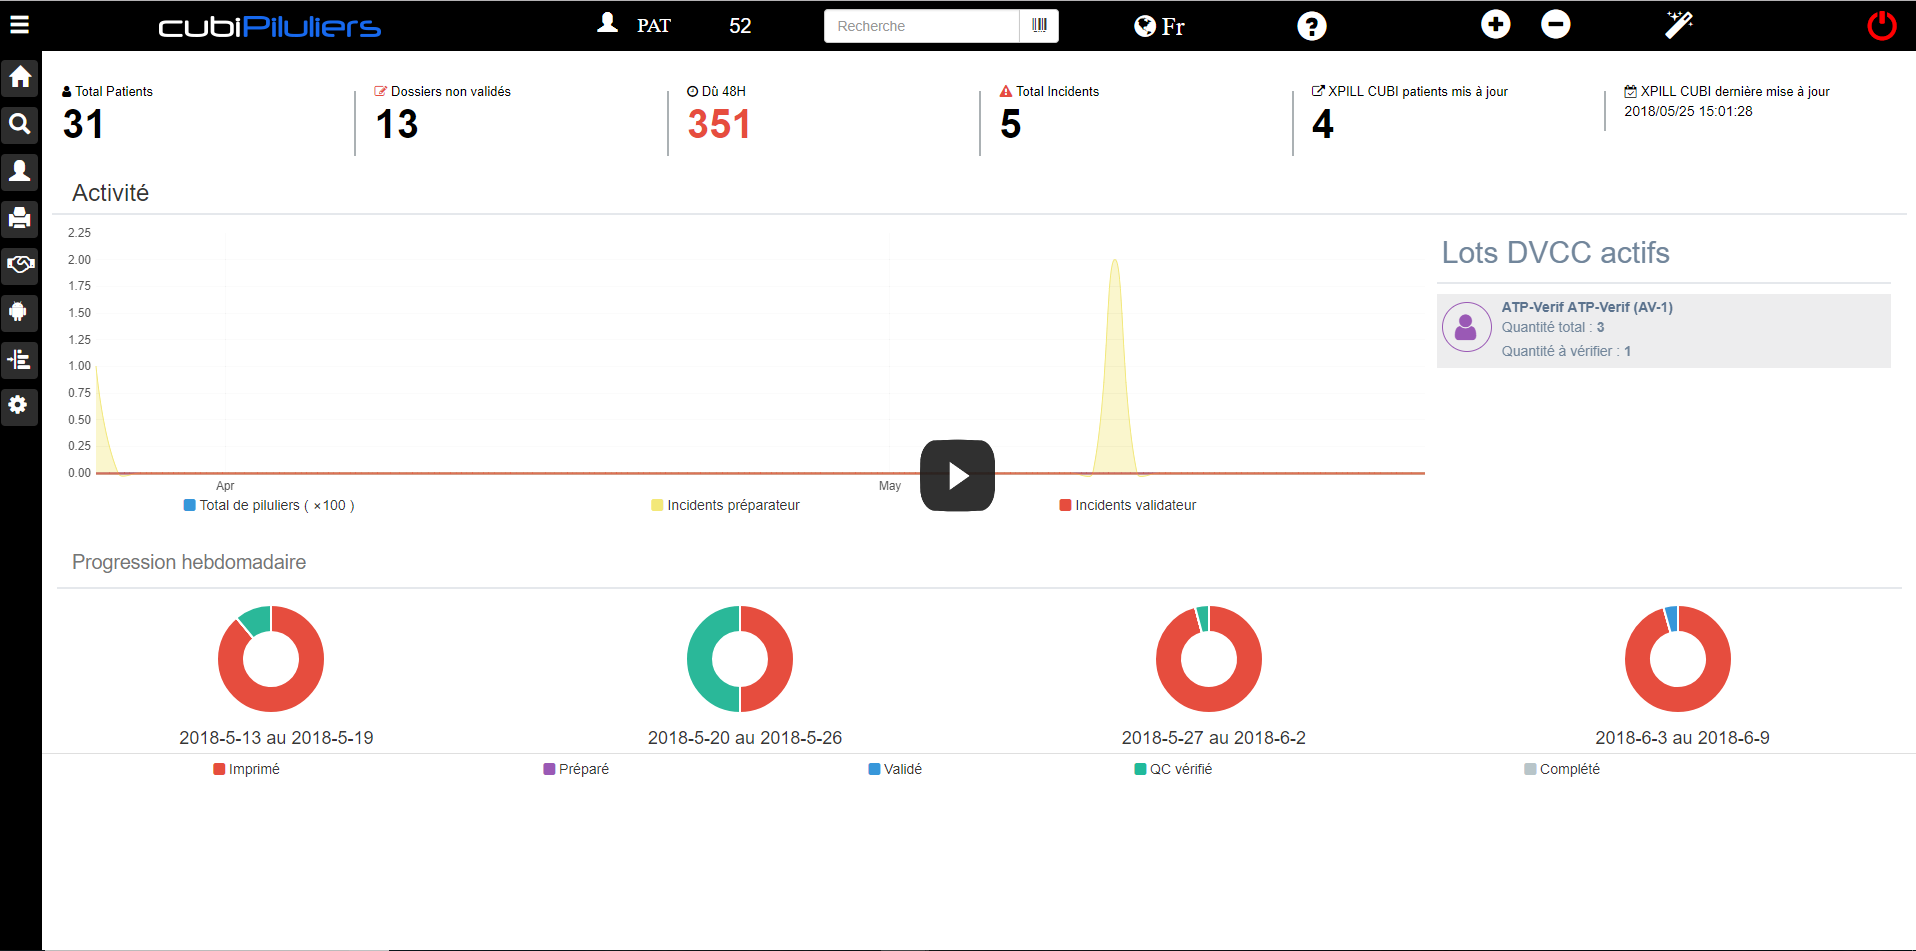Open the handshake sidebar icon
Screen dimensions: 1916x951
pos(20,265)
